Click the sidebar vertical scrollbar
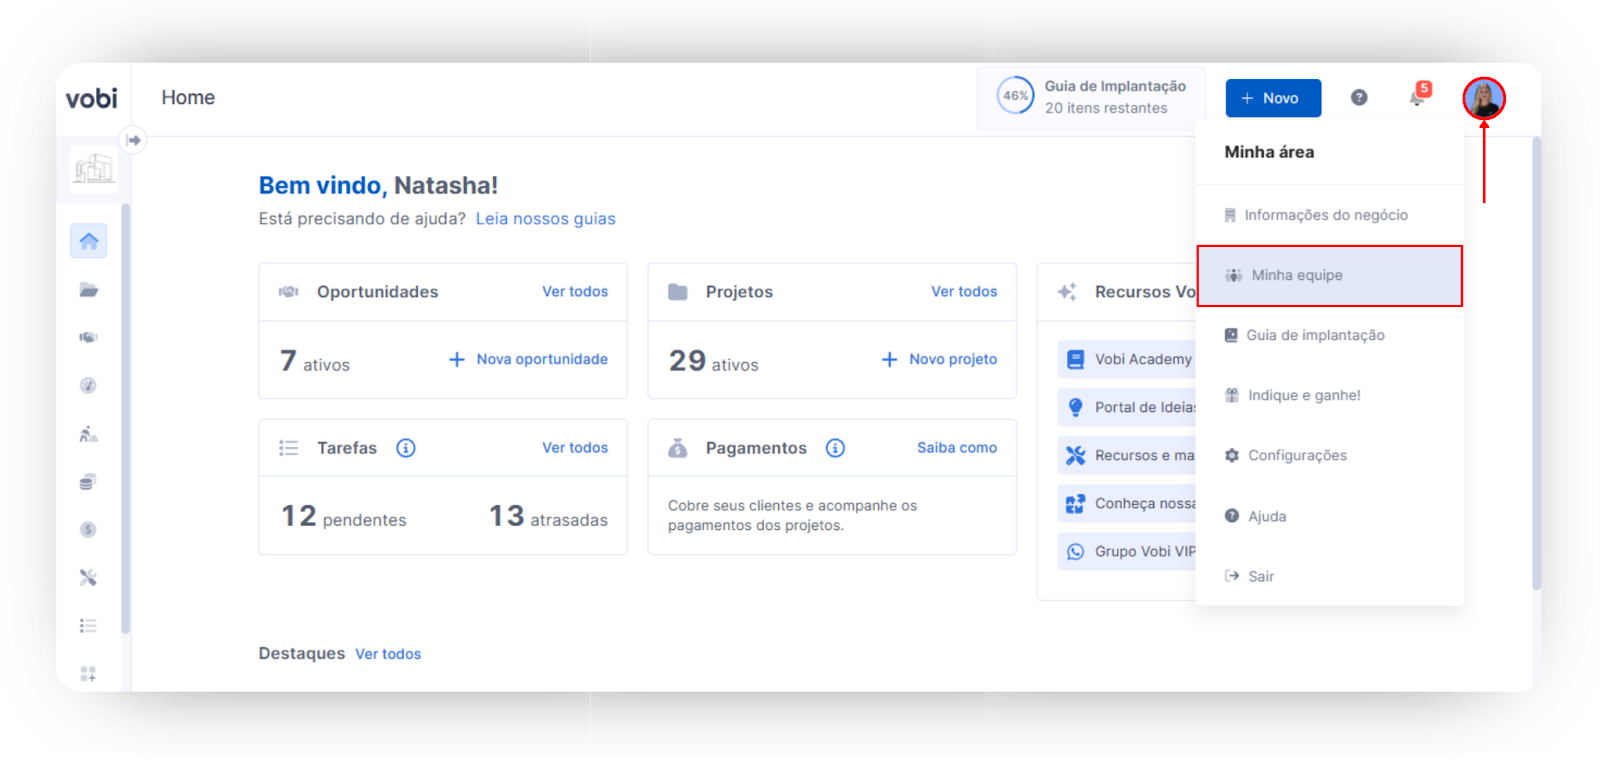Screen dimensions: 1600x780 [125, 418]
